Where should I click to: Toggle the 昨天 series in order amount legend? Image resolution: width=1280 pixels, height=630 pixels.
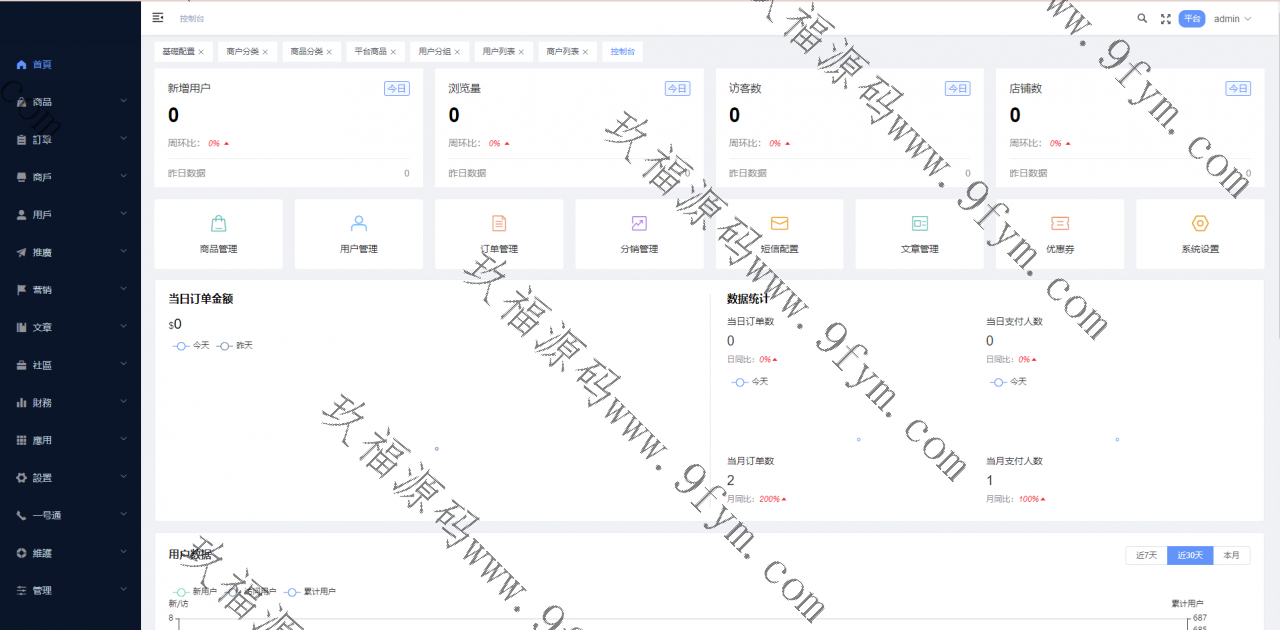click(236, 345)
